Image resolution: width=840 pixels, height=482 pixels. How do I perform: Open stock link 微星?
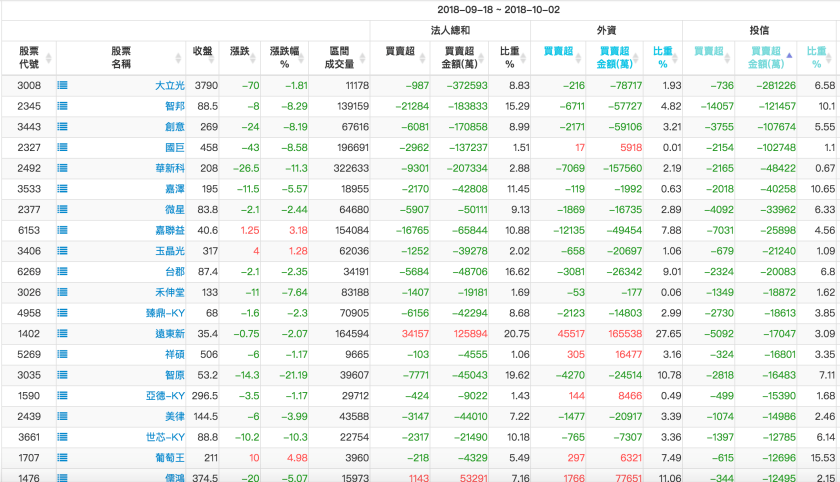click(175, 209)
